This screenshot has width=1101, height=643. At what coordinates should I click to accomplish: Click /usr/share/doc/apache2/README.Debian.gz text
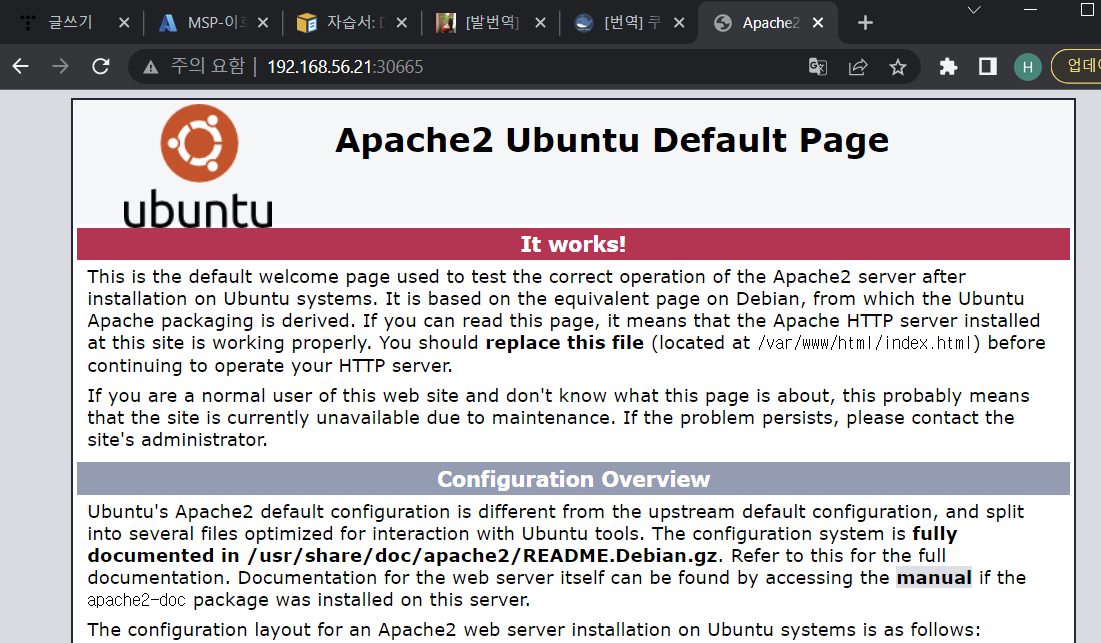[482, 555]
